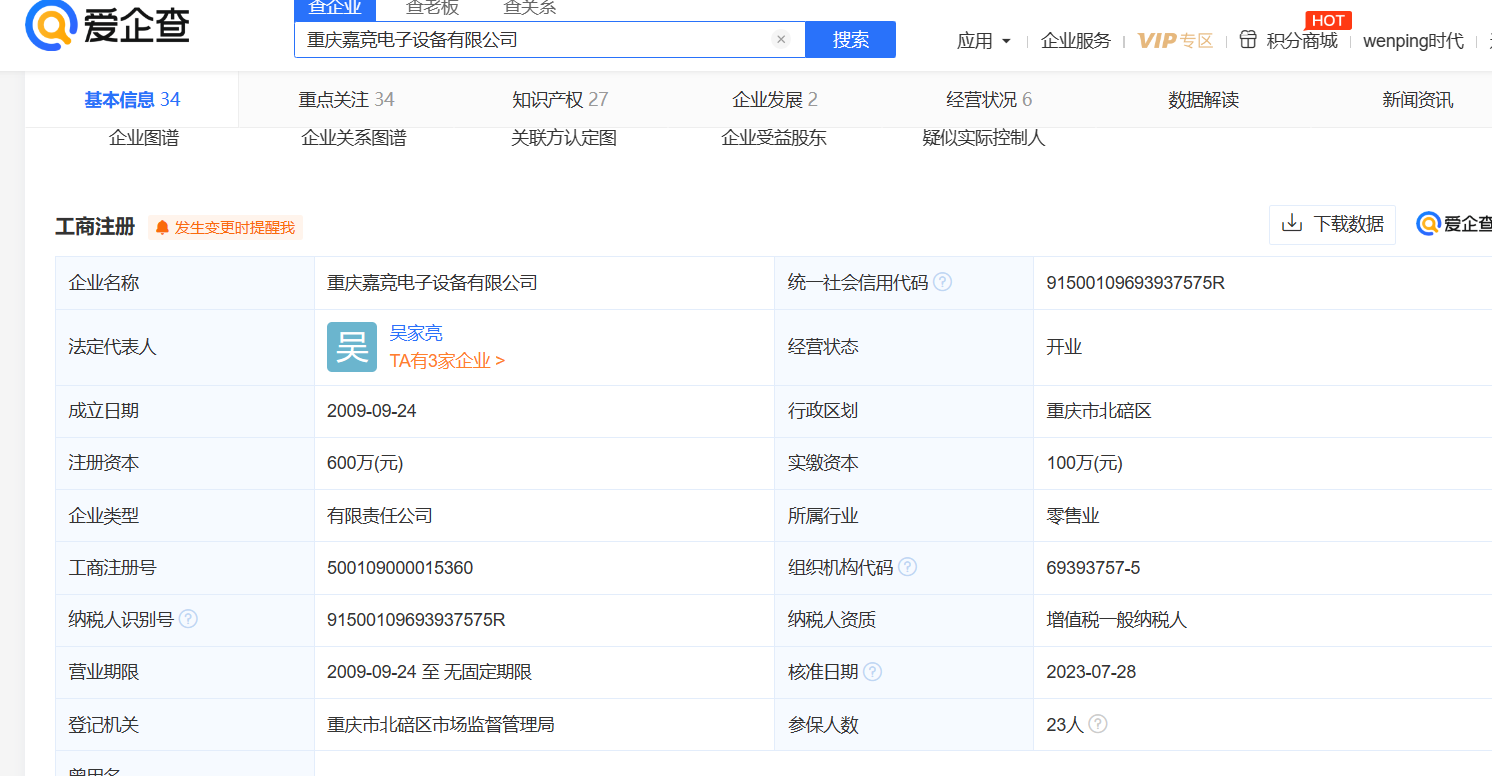This screenshot has height=776, width=1492.
Task: Click the 经营状态 value 开业
Action: coord(1064,347)
